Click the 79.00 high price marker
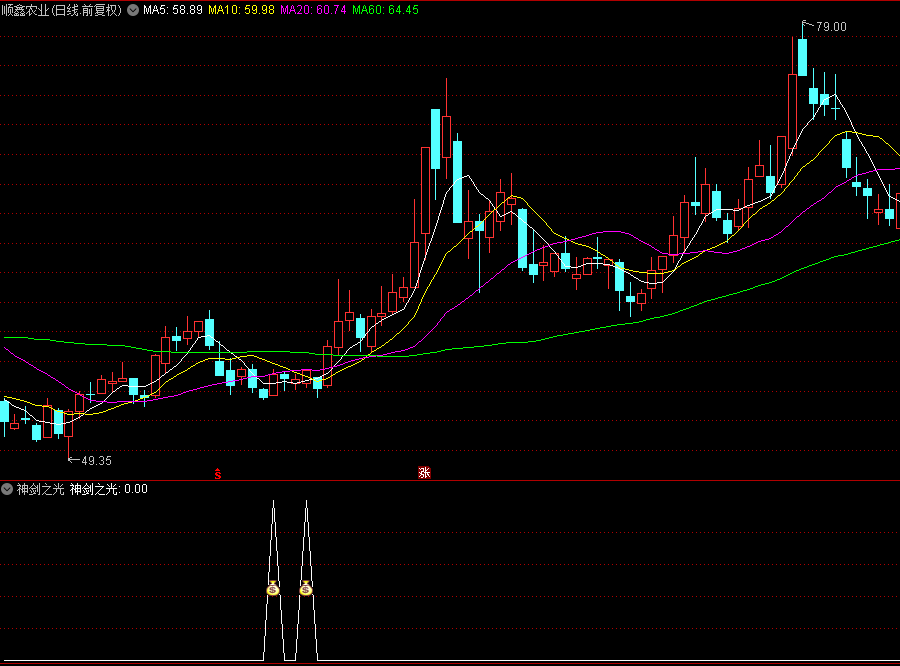This screenshot has height=666, width=900. [x=831, y=26]
